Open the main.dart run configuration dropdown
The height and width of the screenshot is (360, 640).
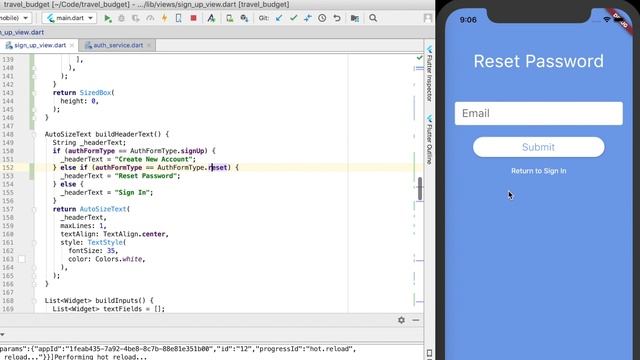coord(69,18)
